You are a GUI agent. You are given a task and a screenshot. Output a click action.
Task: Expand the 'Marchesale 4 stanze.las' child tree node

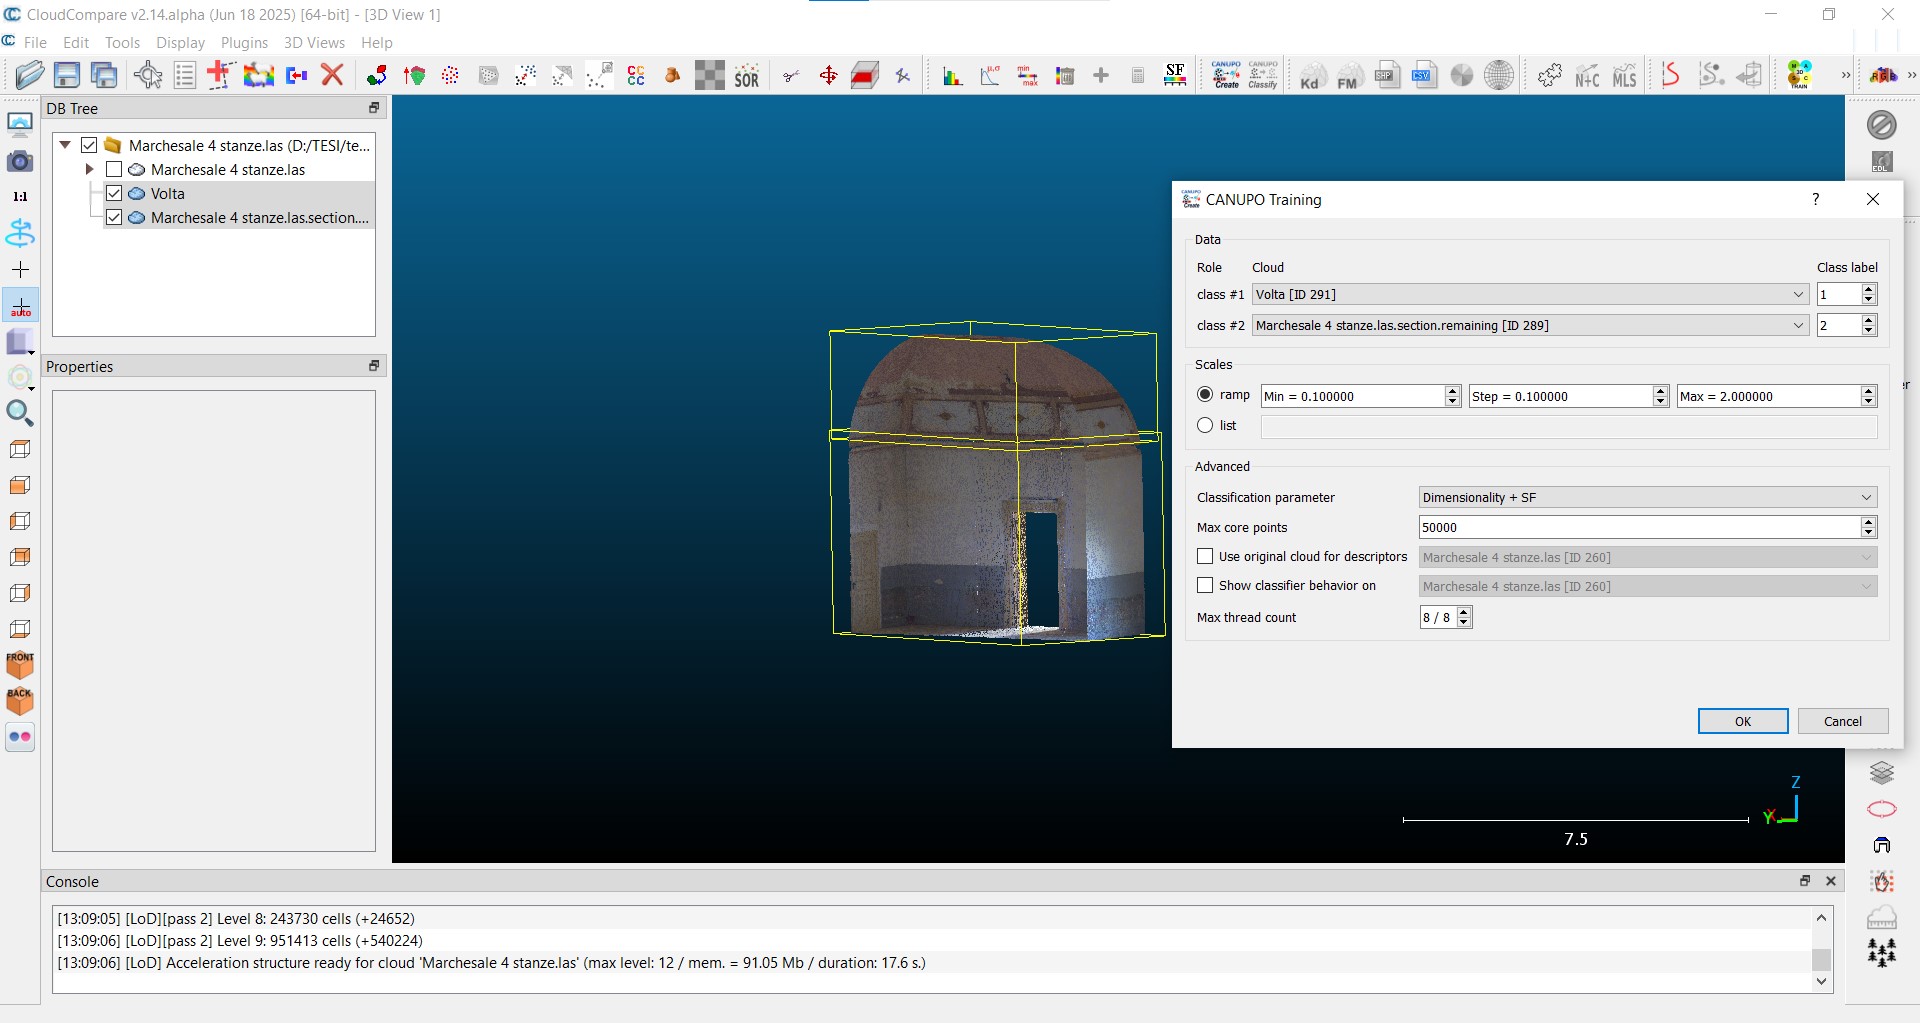pos(89,170)
